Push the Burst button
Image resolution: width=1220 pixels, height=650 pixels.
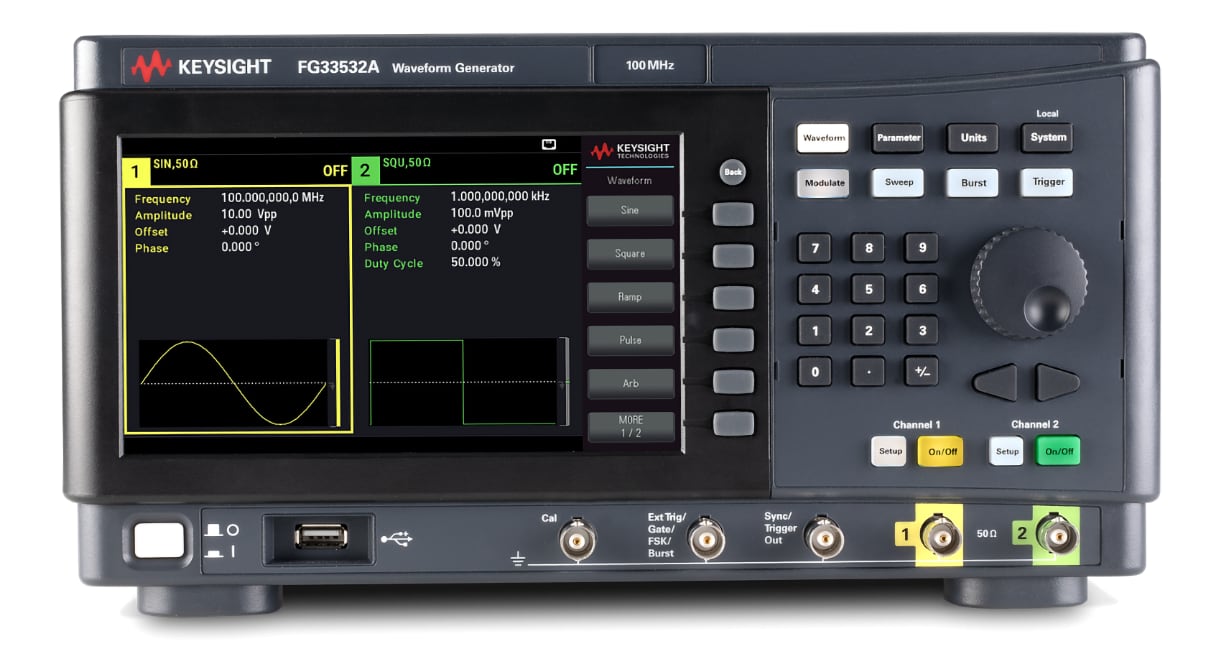click(973, 183)
